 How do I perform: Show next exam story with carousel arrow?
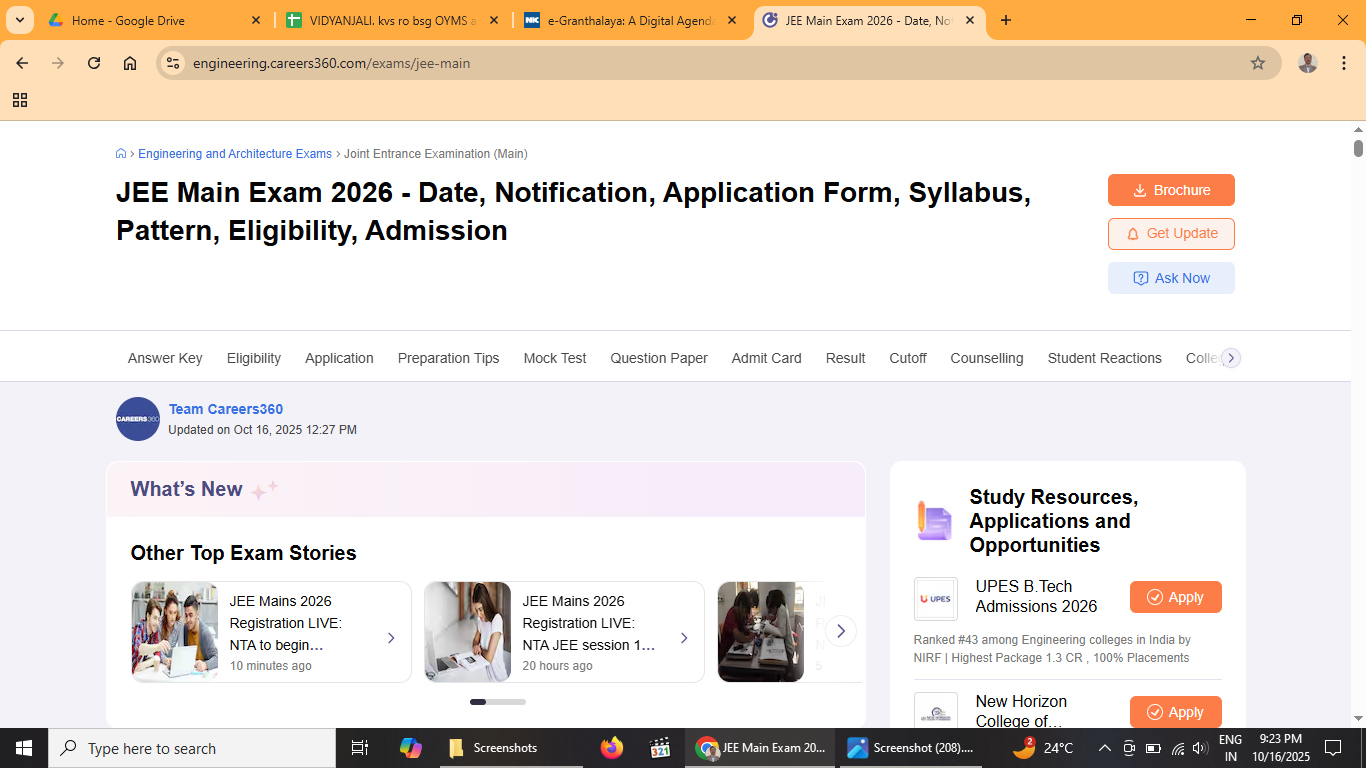[x=841, y=631]
